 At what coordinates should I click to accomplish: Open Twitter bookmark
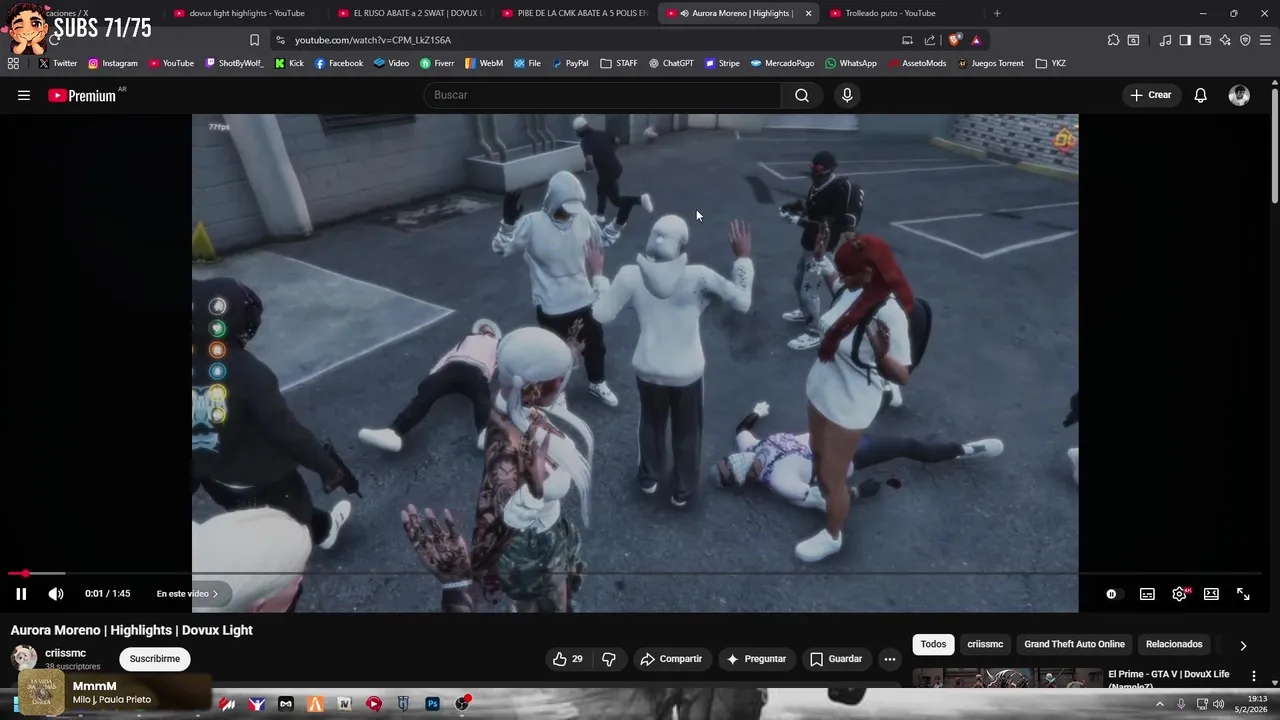(x=57, y=63)
